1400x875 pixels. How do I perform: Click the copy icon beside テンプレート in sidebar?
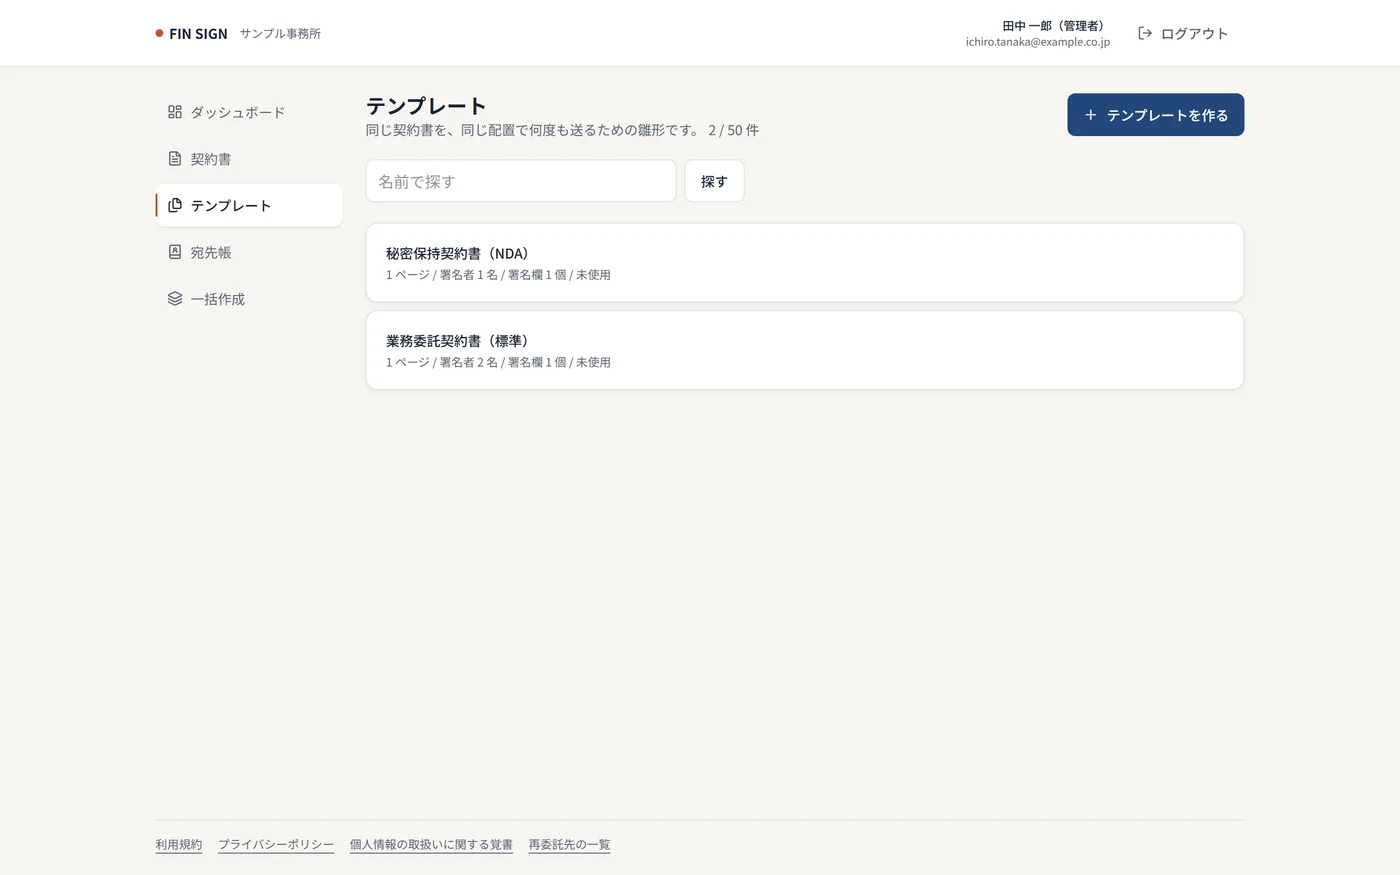click(x=175, y=205)
